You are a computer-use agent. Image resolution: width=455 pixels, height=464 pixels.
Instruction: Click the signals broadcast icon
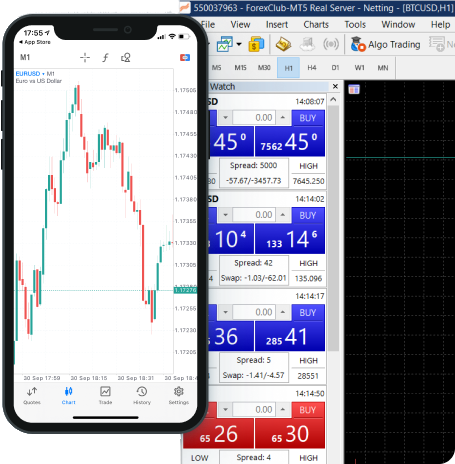[x=331, y=44]
